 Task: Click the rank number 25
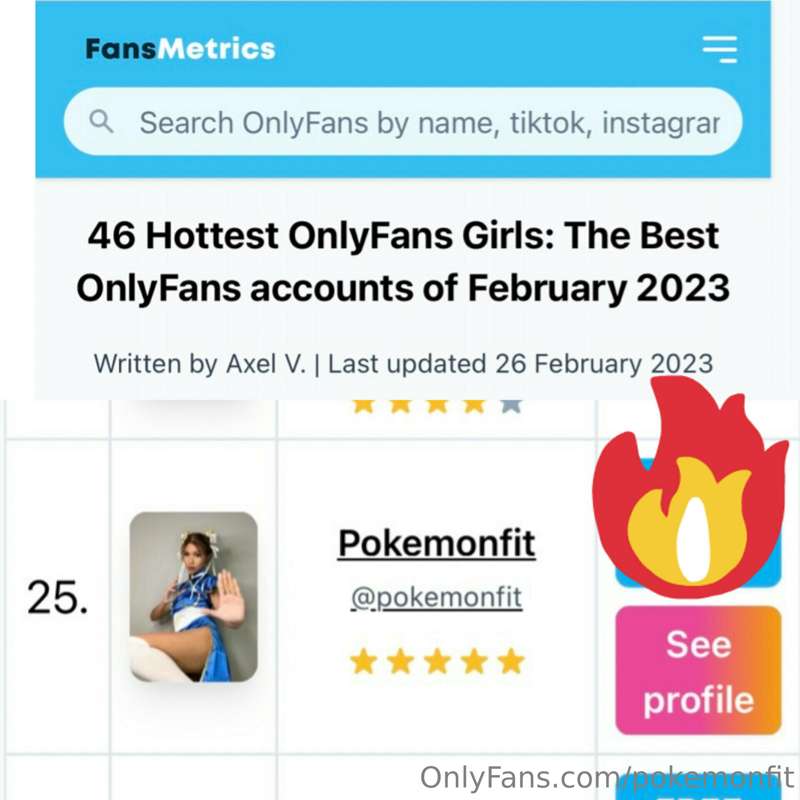(57, 598)
